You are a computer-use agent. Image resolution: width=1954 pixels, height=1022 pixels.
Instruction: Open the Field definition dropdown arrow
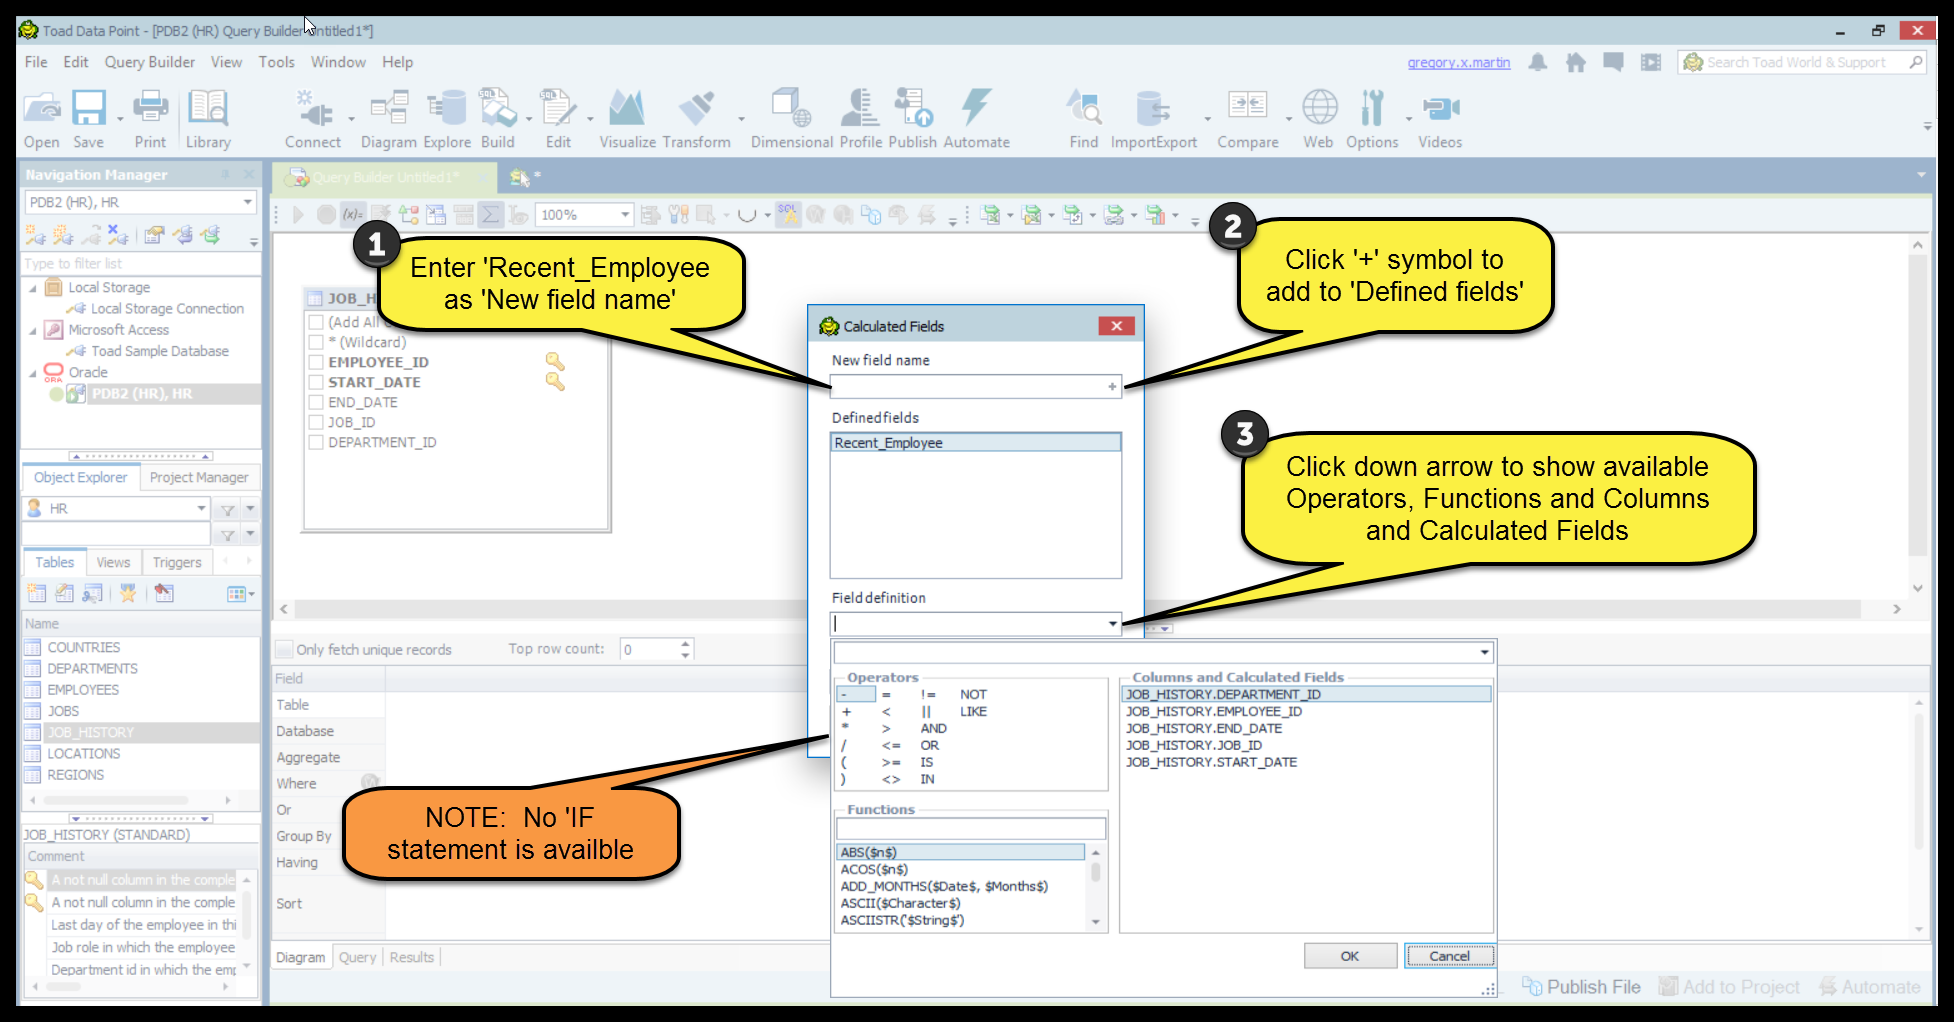coord(1113,624)
